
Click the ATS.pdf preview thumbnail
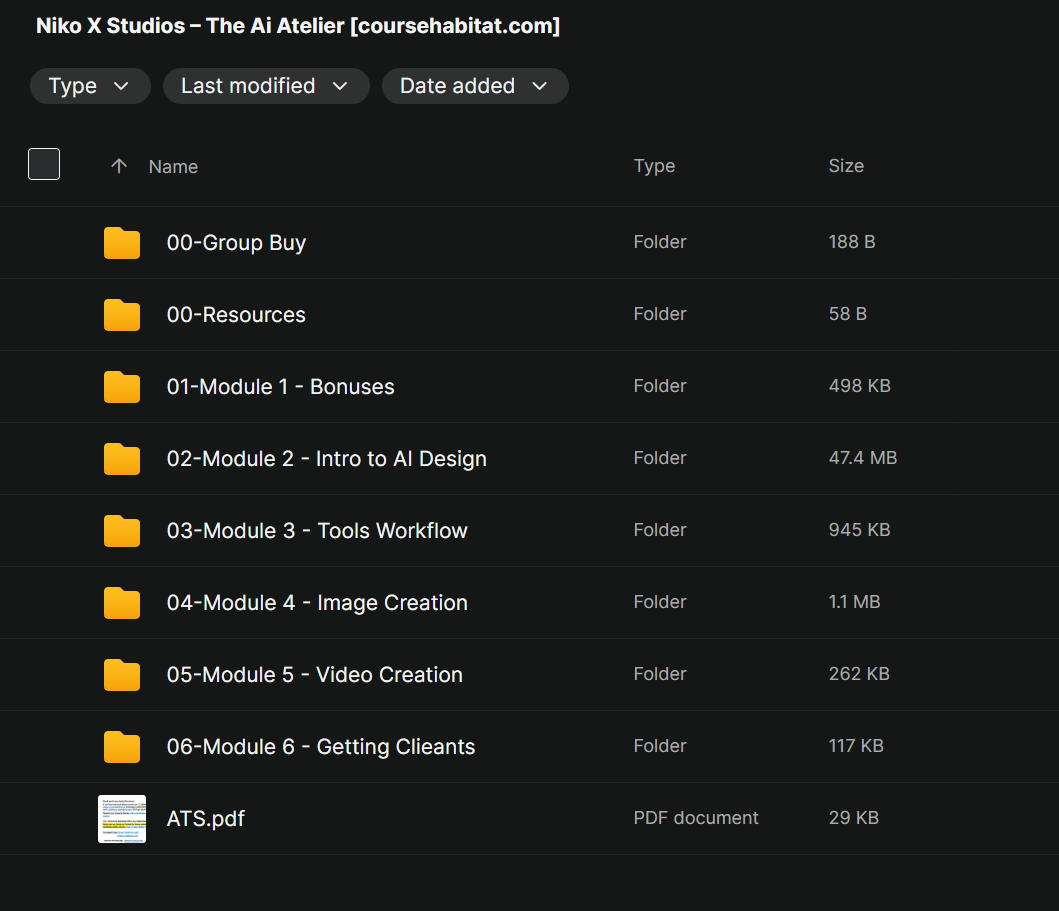122,819
